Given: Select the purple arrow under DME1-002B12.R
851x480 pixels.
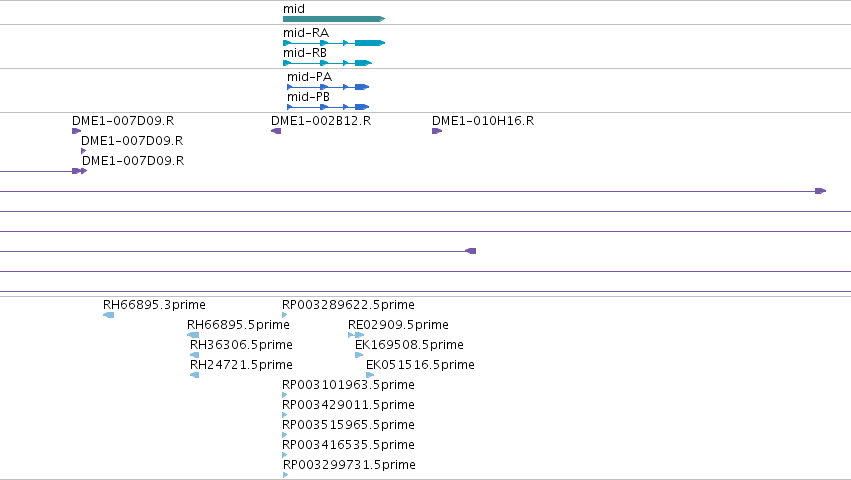Looking at the screenshot, I should [x=276, y=131].
